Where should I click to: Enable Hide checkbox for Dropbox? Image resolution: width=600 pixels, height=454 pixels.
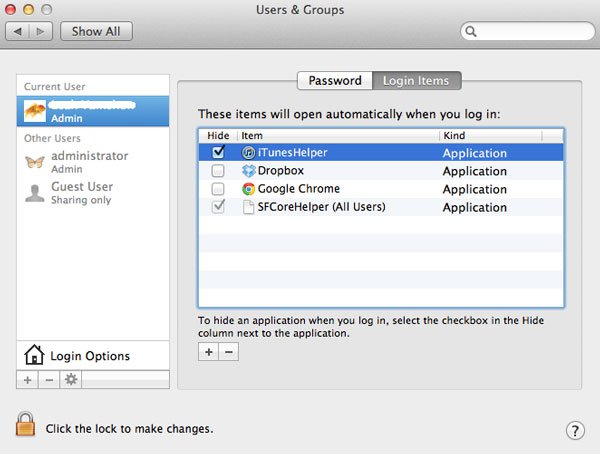pos(218,171)
